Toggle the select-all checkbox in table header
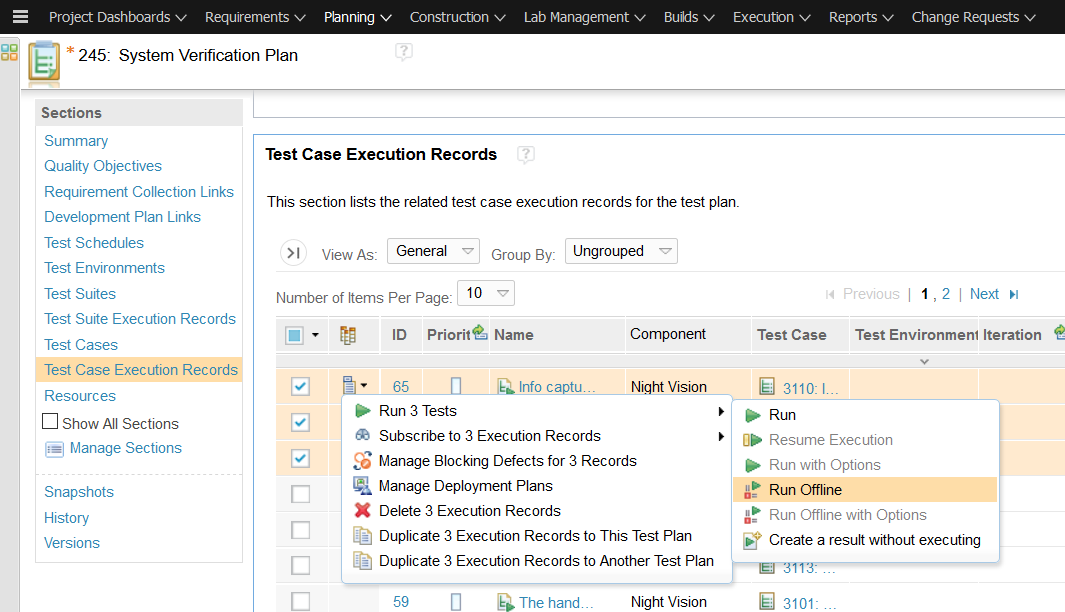1065x612 pixels. tap(294, 335)
